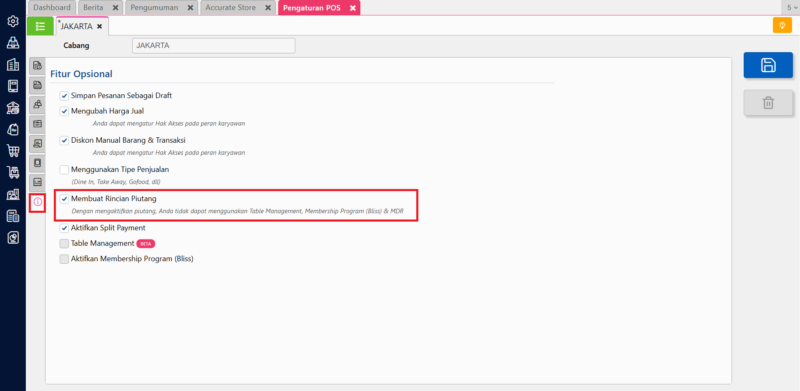The width and height of the screenshot is (800, 391).
Task: Click the Cabang input field showing JAKARTA
Action: (x=213, y=45)
